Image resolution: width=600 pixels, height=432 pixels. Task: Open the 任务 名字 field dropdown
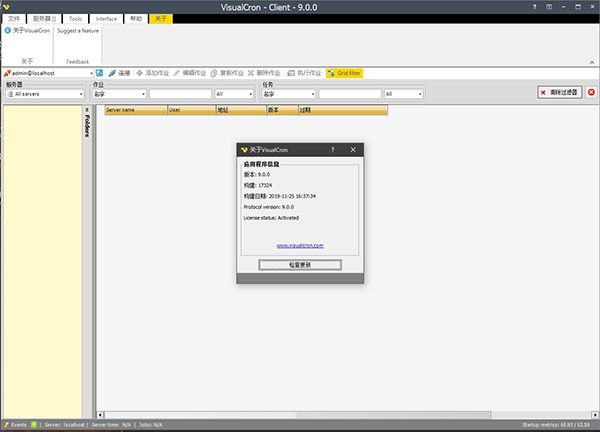click(289, 94)
